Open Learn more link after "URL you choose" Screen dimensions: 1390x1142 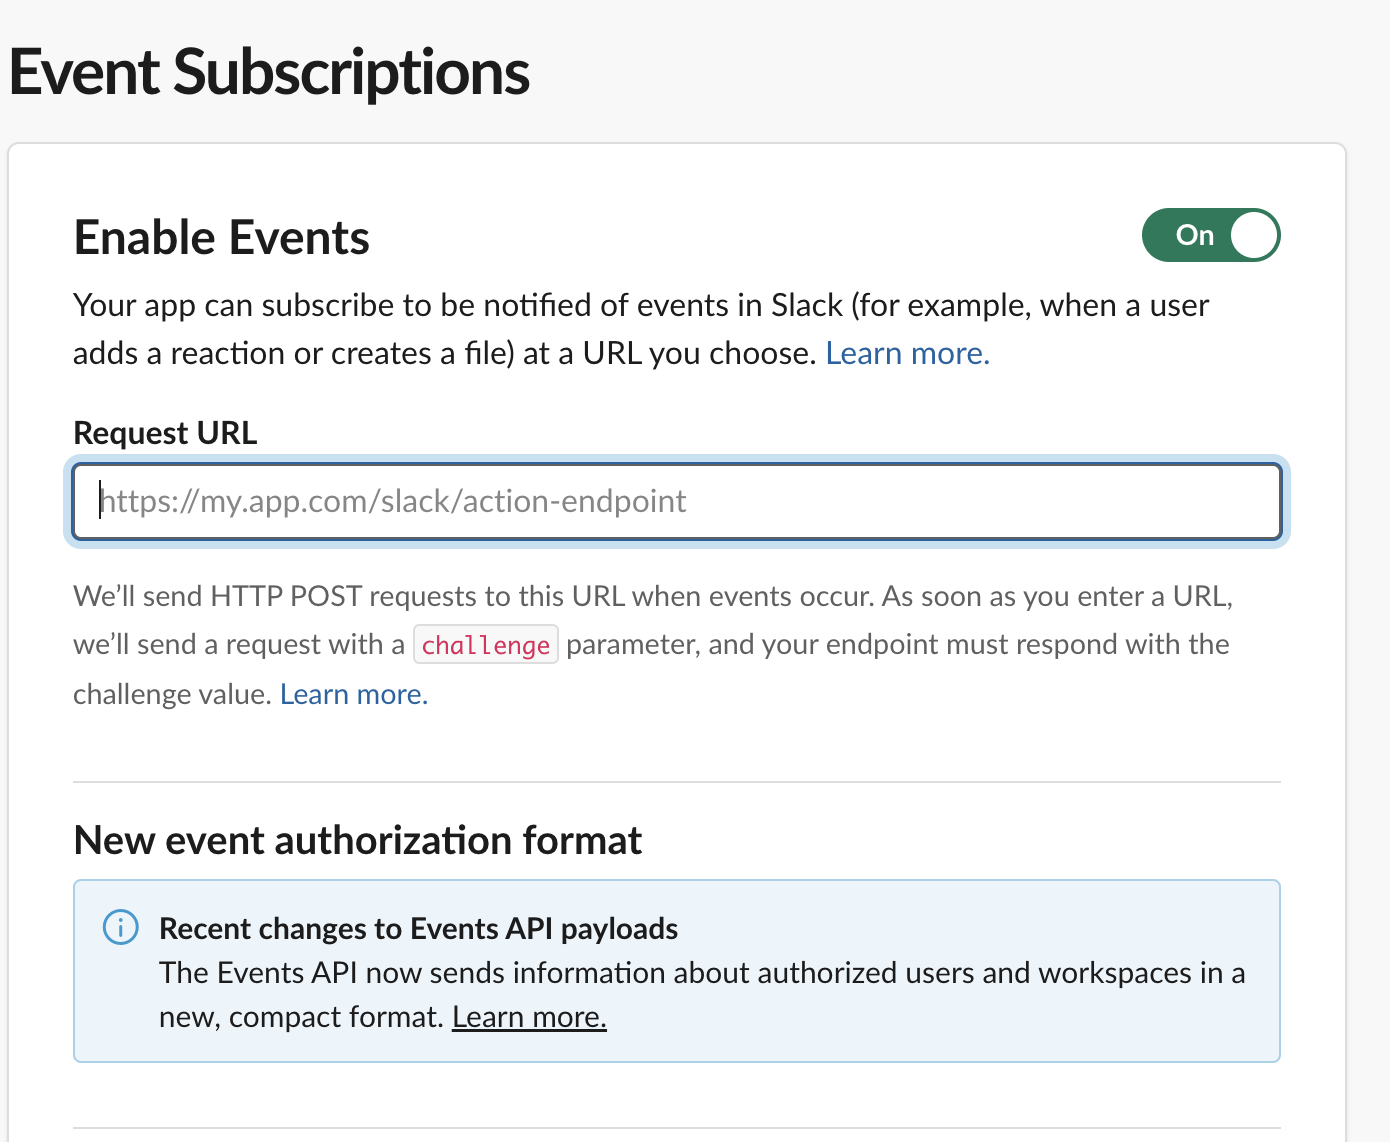pyautogui.click(x=907, y=353)
